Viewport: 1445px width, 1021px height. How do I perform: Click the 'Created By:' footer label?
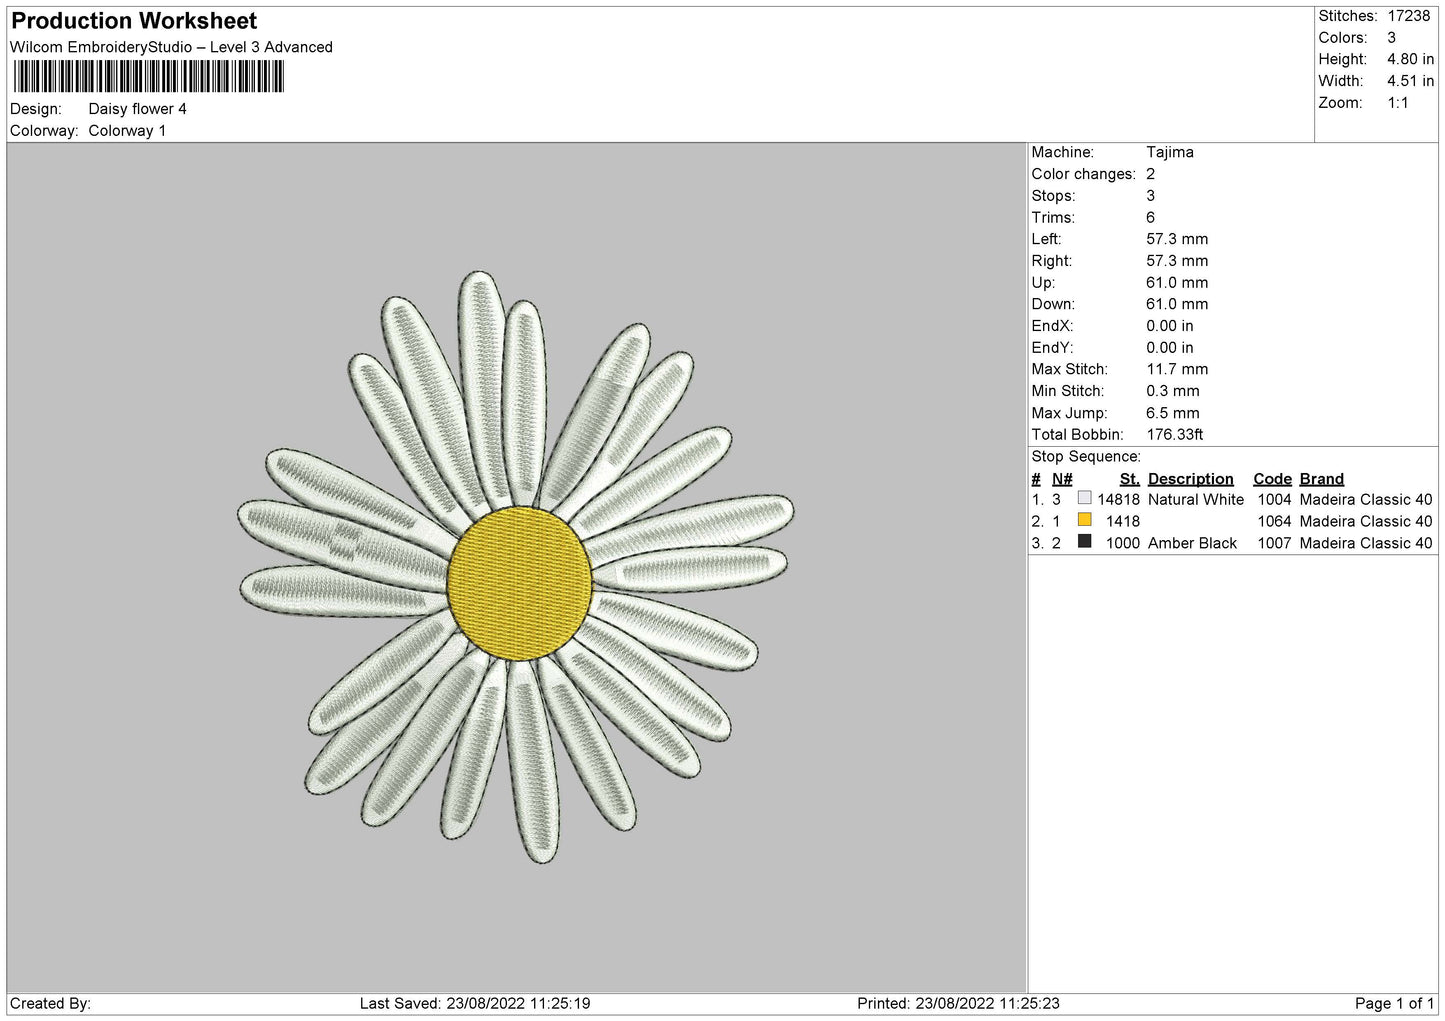pos(50,1004)
